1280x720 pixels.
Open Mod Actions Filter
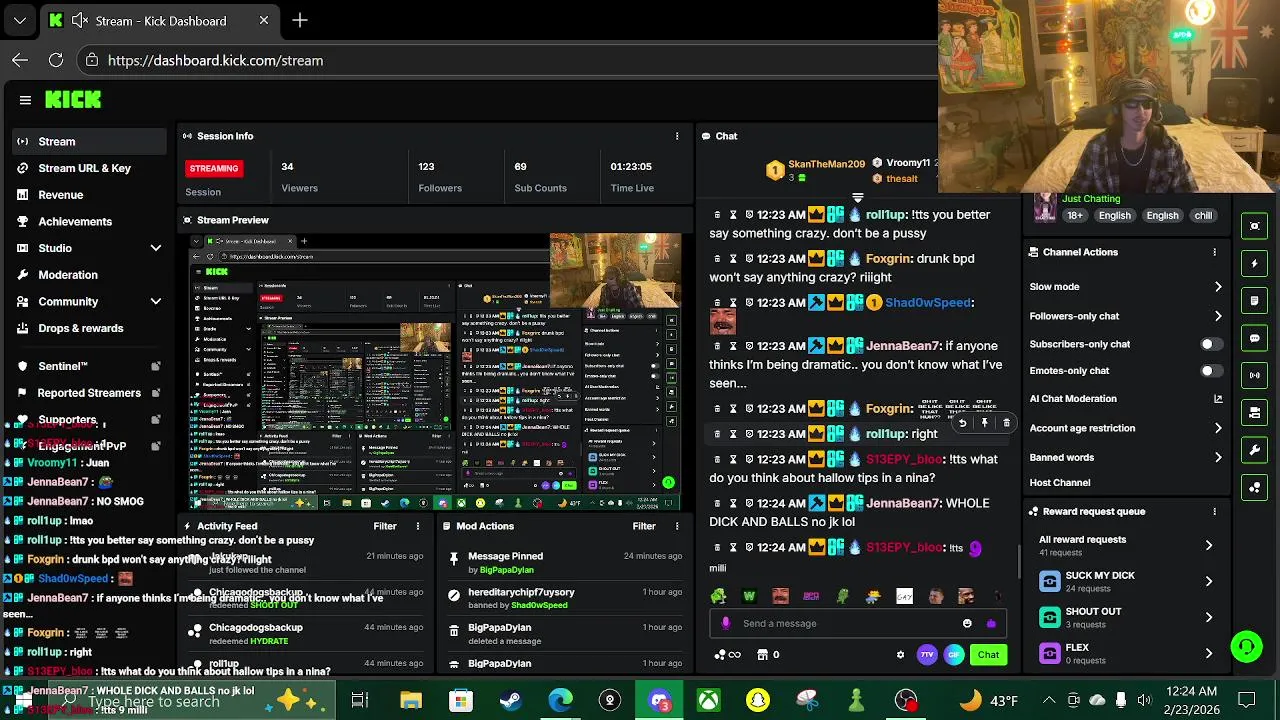pyautogui.click(x=644, y=526)
